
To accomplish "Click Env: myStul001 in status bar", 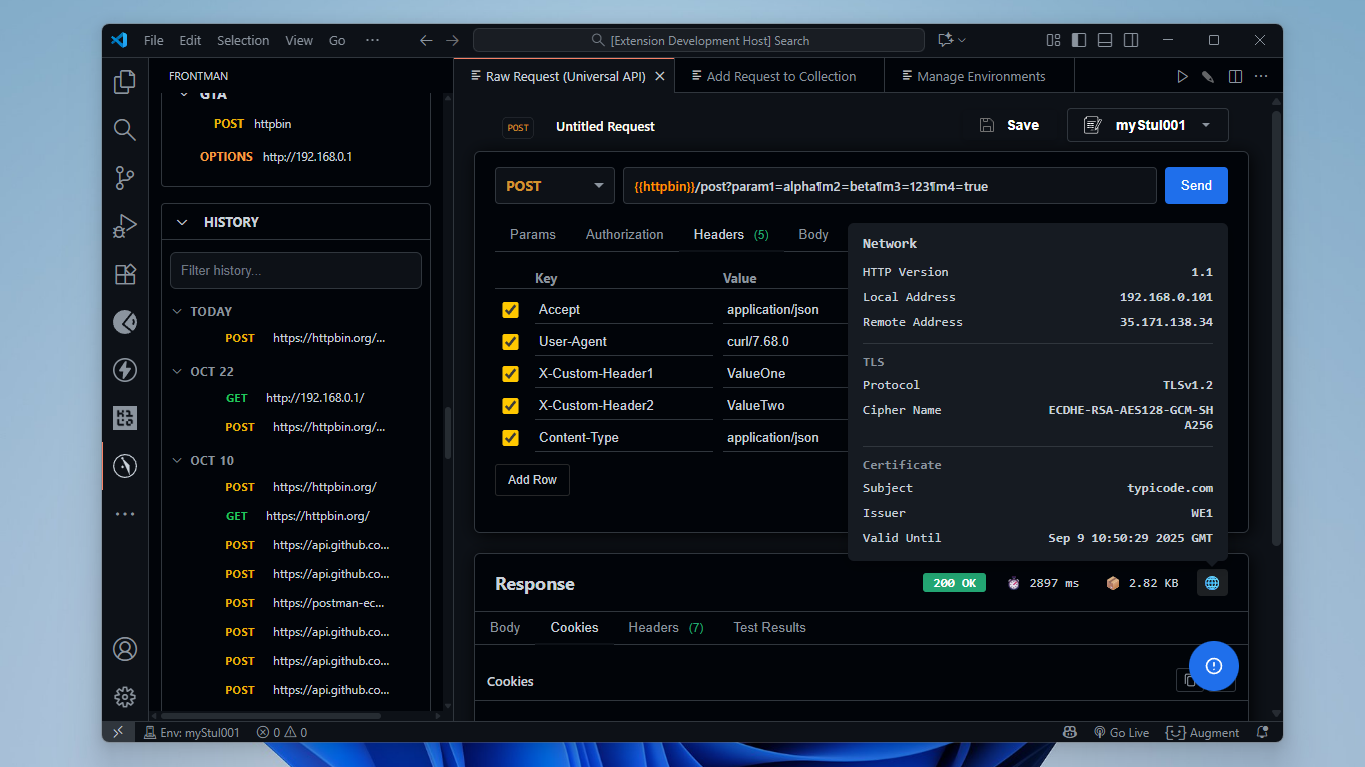I will click(192, 732).
